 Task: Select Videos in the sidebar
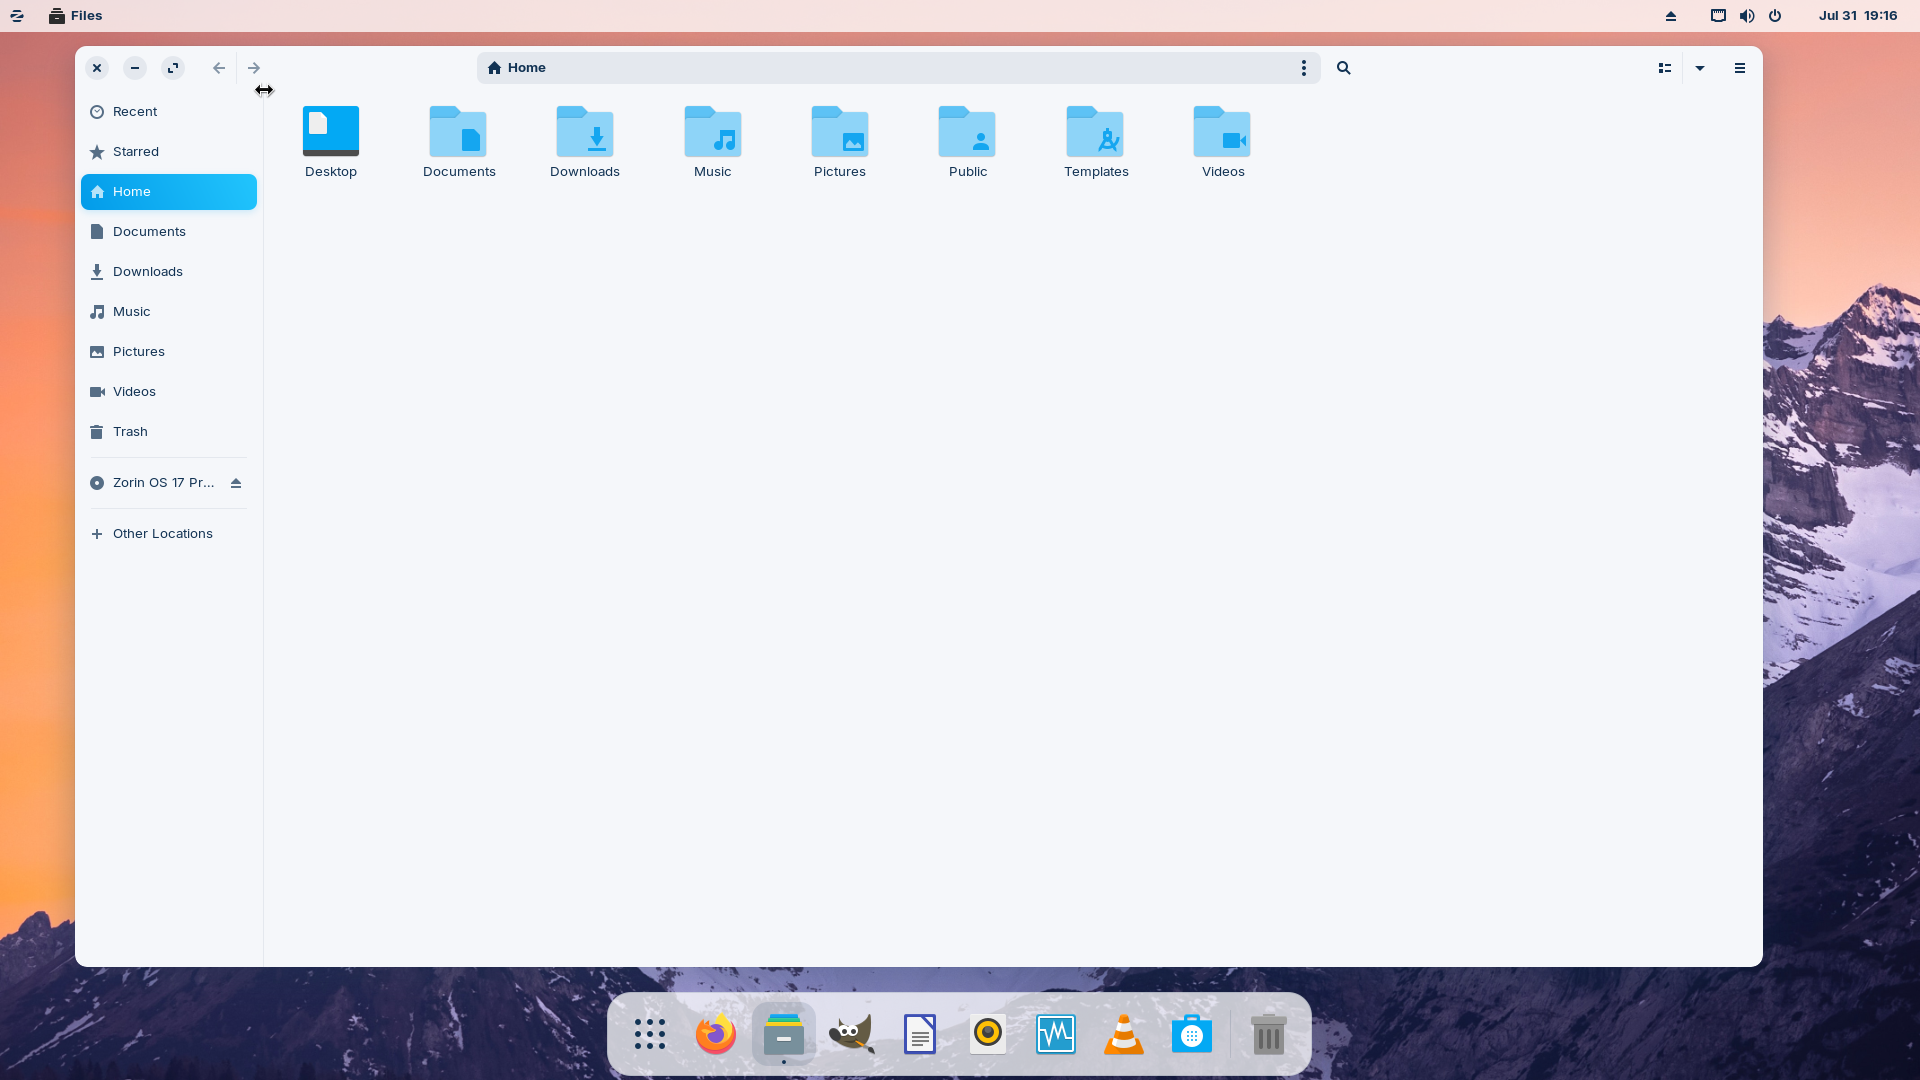click(x=169, y=392)
